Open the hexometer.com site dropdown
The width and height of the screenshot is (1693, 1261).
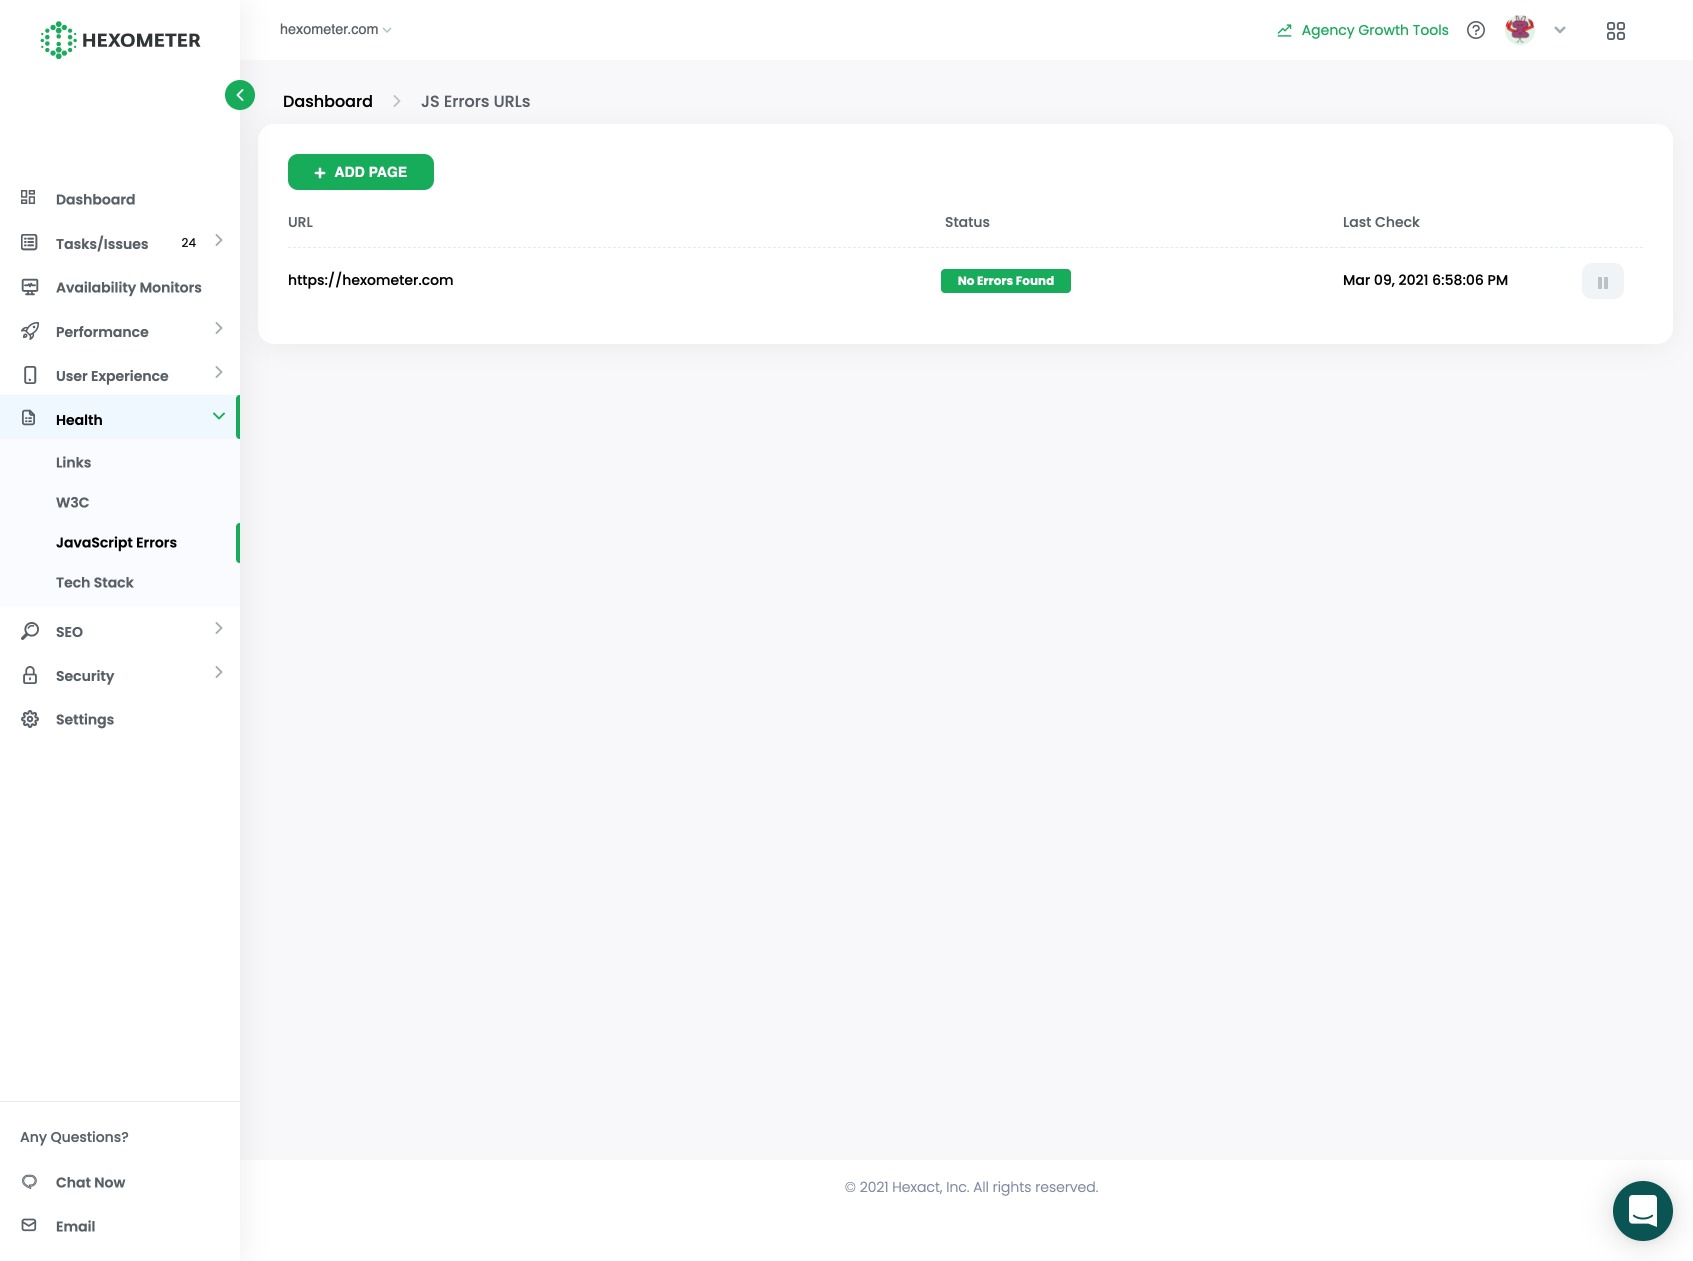pyautogui.click(x=336, y=29)
